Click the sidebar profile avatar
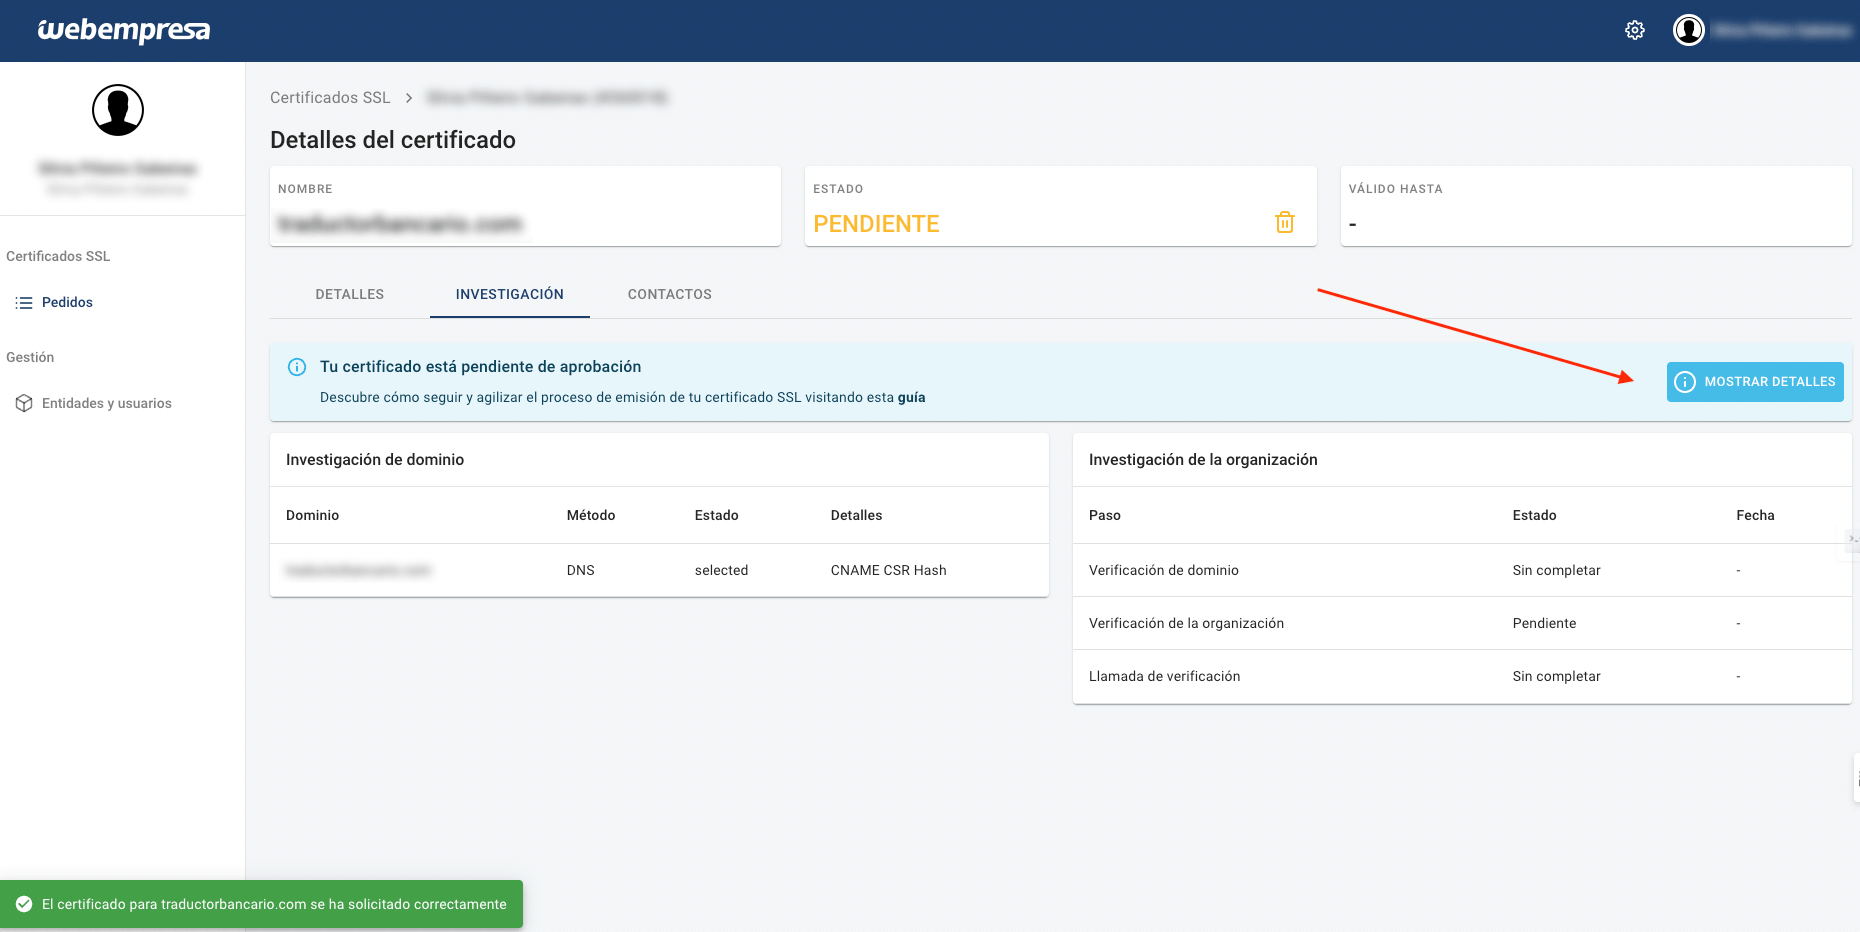Screen dimensions: 1860x932 coord(118,110)
